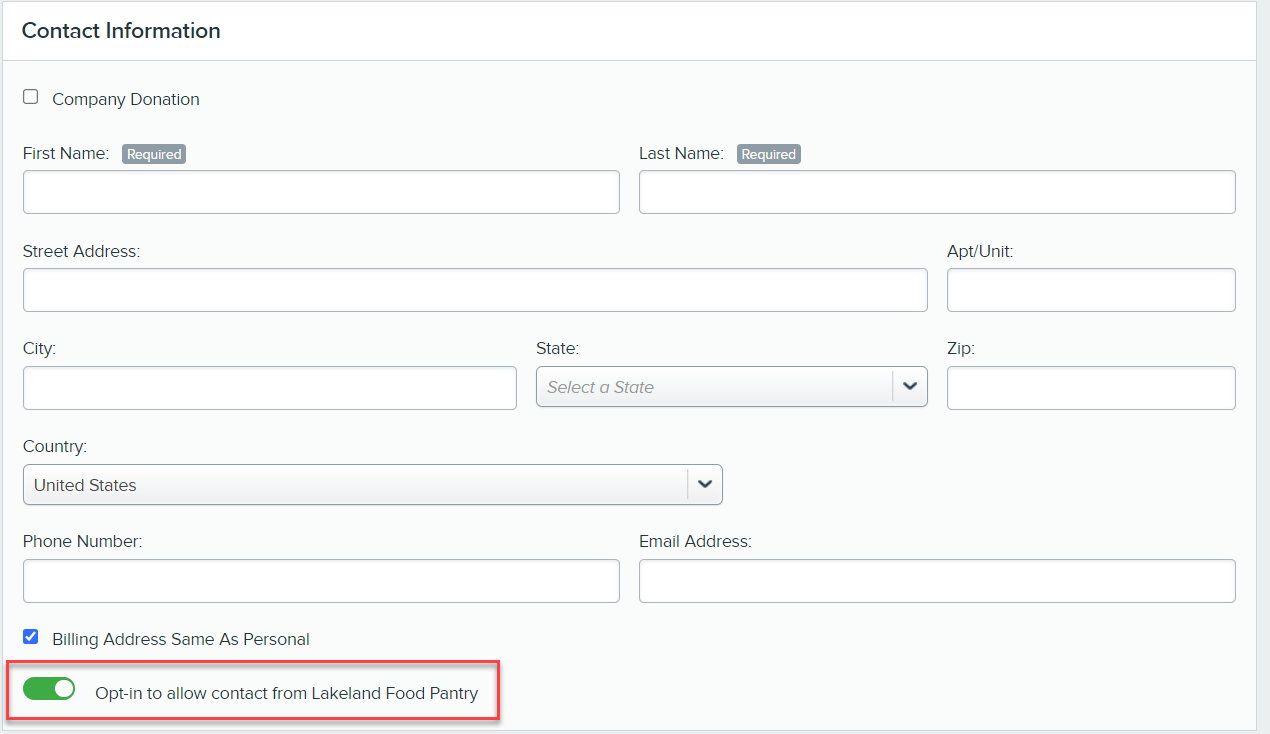Click the Billing Address Same As Personal label
Viewport: 1270px width, 734px height.
181,639
